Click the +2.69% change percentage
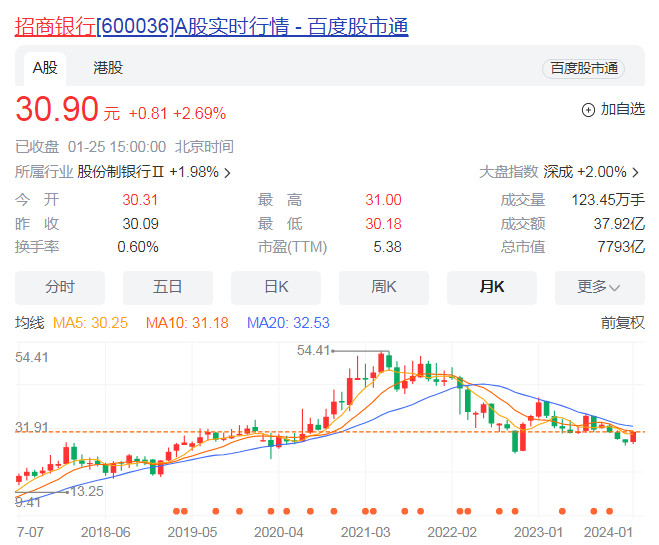The image size is (659, 545). [200, 113]
